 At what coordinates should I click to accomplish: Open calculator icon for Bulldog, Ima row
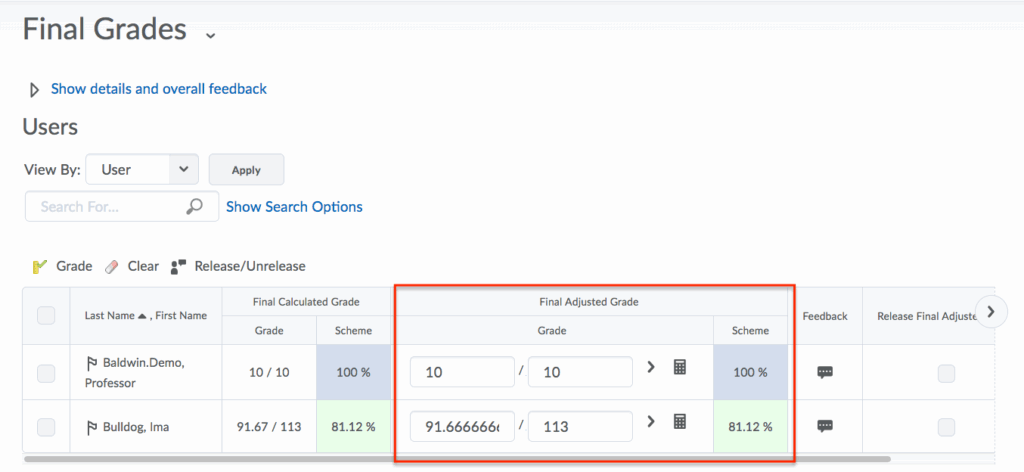pos(680,422)
